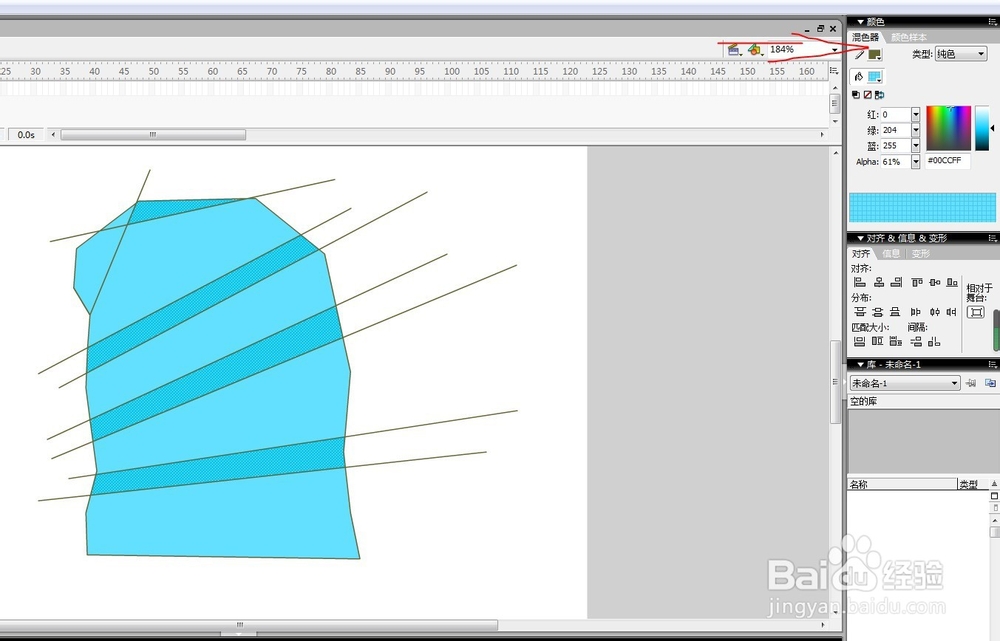The image size is (1000, 641).
Task: Click the Distribute bottom edge icon
Action: pyautogui.click(x=895, y=312)
